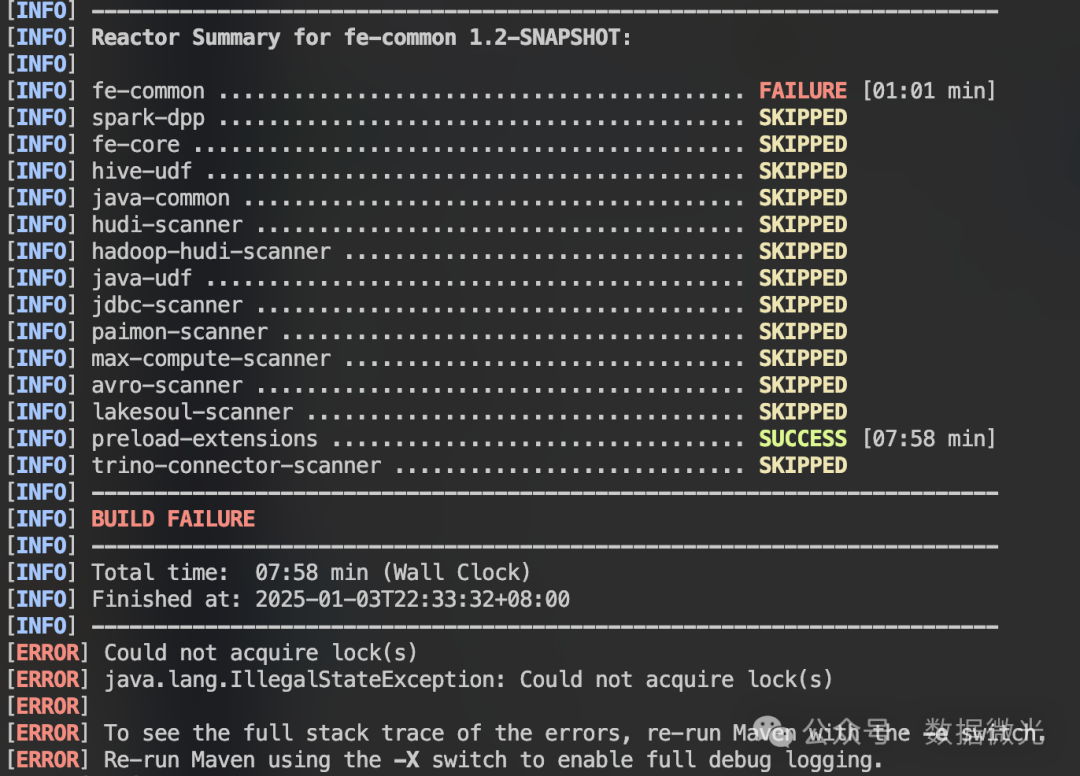This screenshot has width=1080, height=776.
Task: Click the paimon-scanner module name
Action: point(180,332)
